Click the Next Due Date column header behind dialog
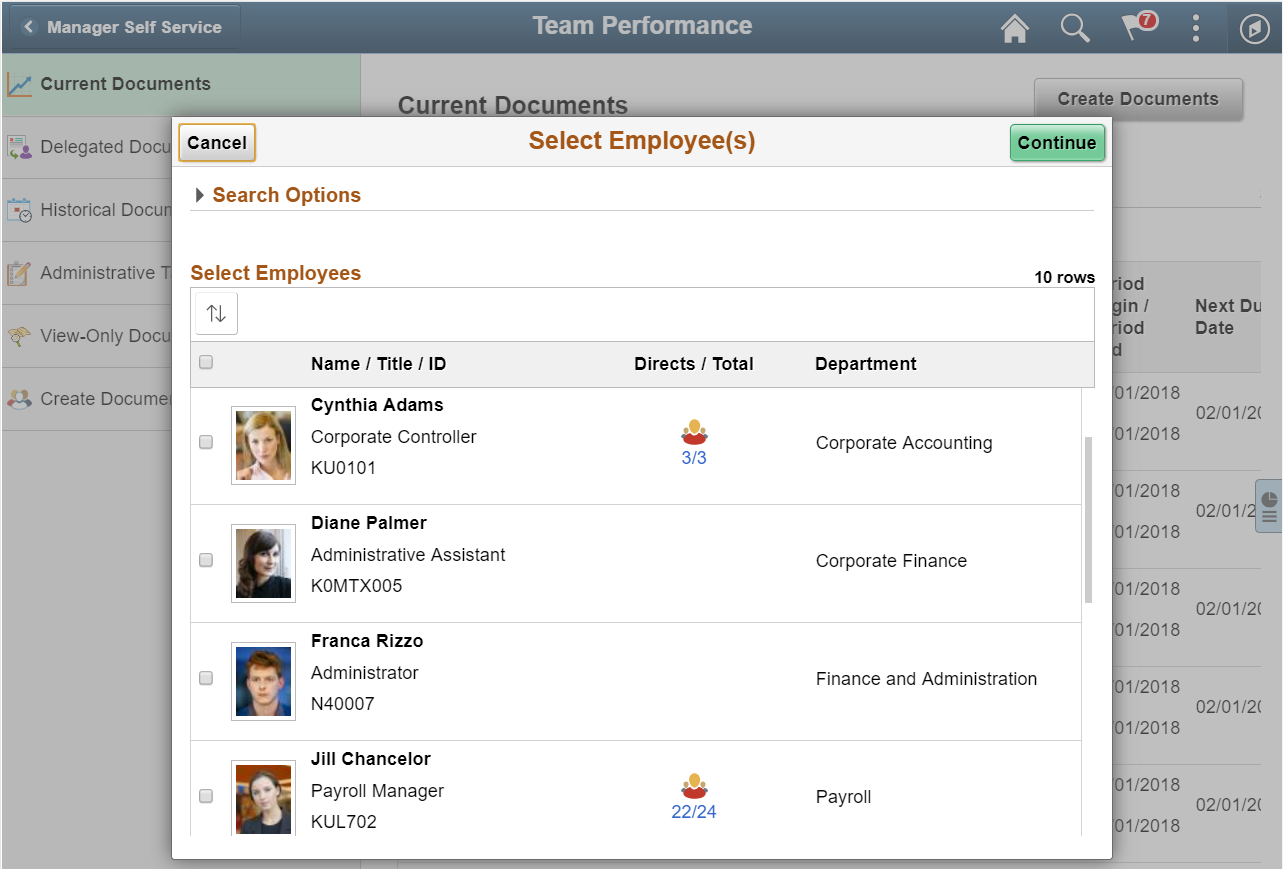This screenshot has height=869, width=1283. click(x=1228, y=317)
